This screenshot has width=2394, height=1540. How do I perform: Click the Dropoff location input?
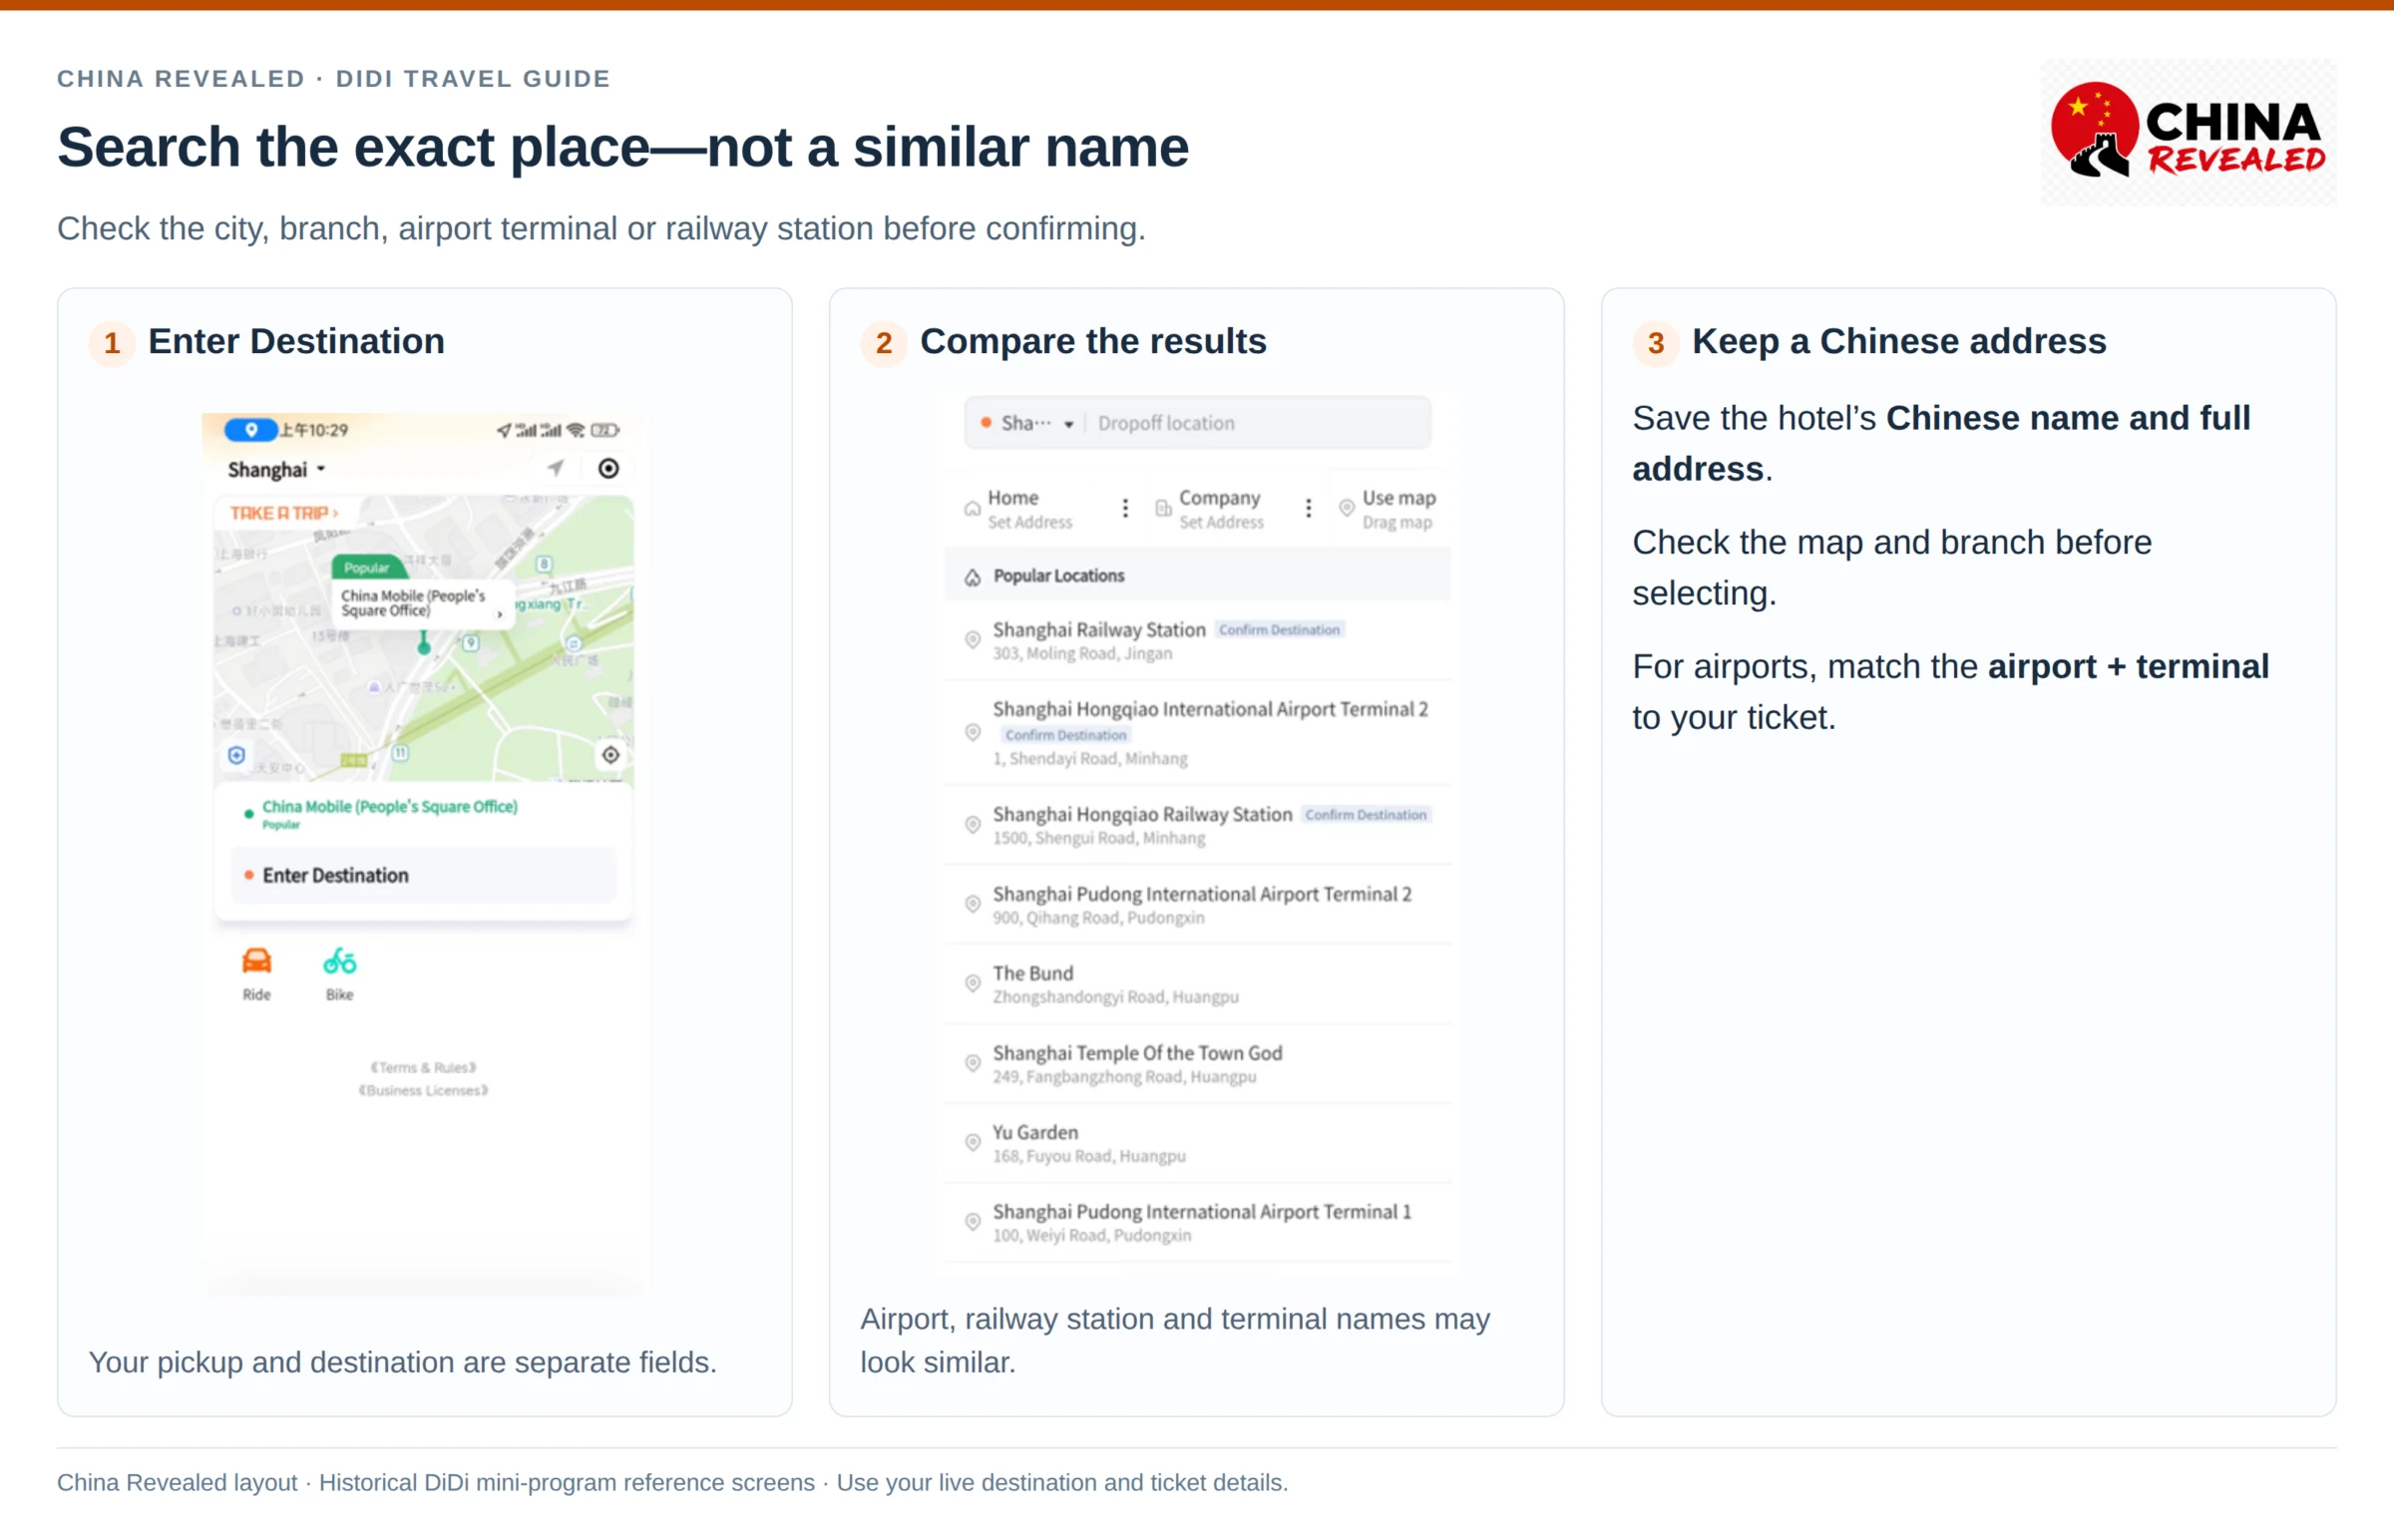point(1258,423)
